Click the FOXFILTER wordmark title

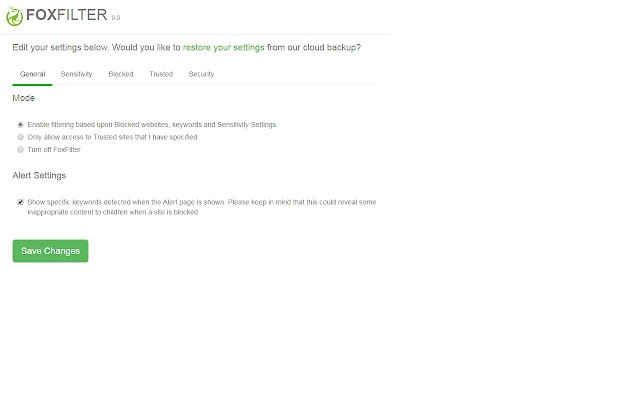click(66, 16)
